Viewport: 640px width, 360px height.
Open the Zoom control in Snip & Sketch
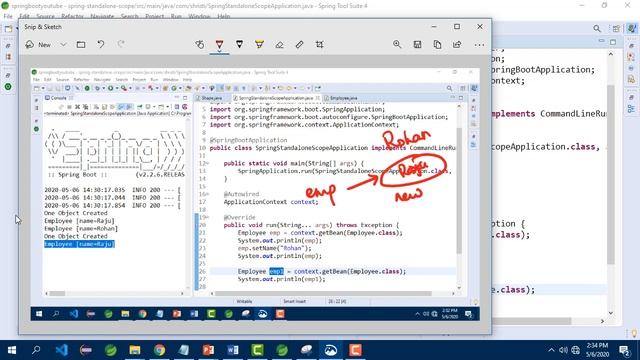[x=397, y=44]
